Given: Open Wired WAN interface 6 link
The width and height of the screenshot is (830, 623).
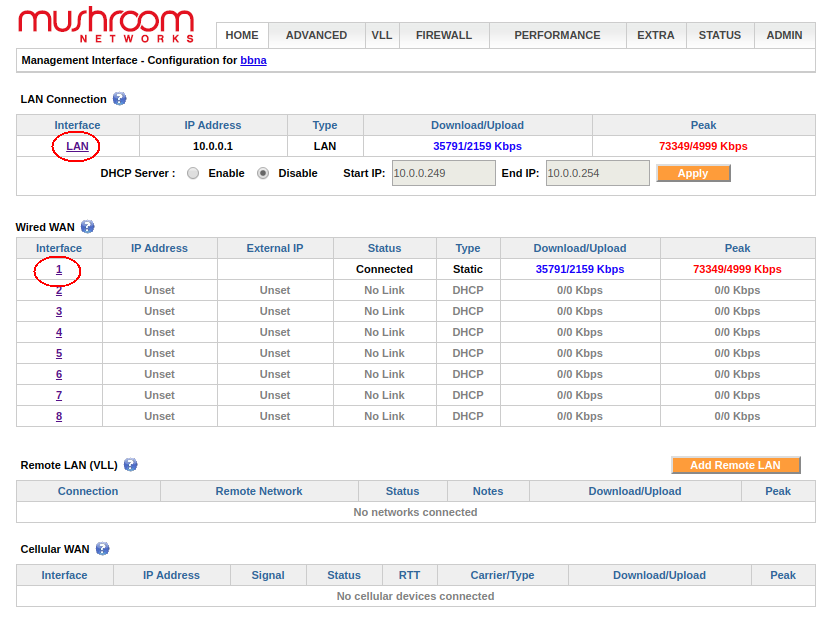Looking at the screenshot, I should click(59, 374).
